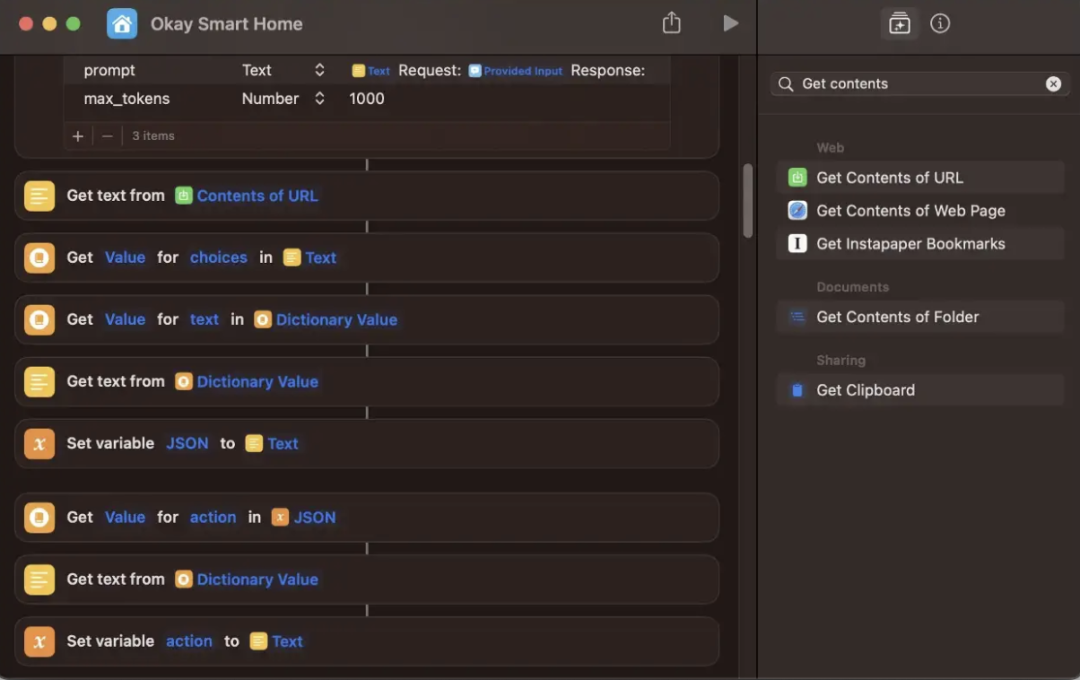Click variable icon of Set variable action
The height and width of the screenshot is (680, 1080).
(39, 641)
